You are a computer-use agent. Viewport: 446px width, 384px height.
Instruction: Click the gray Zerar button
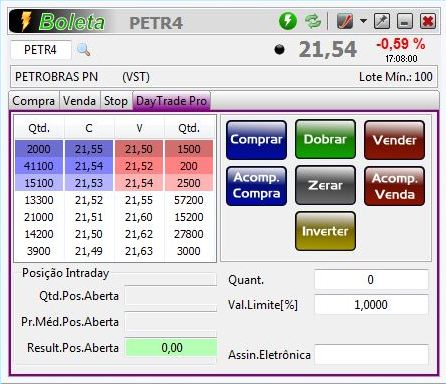[x=325, y=185]
